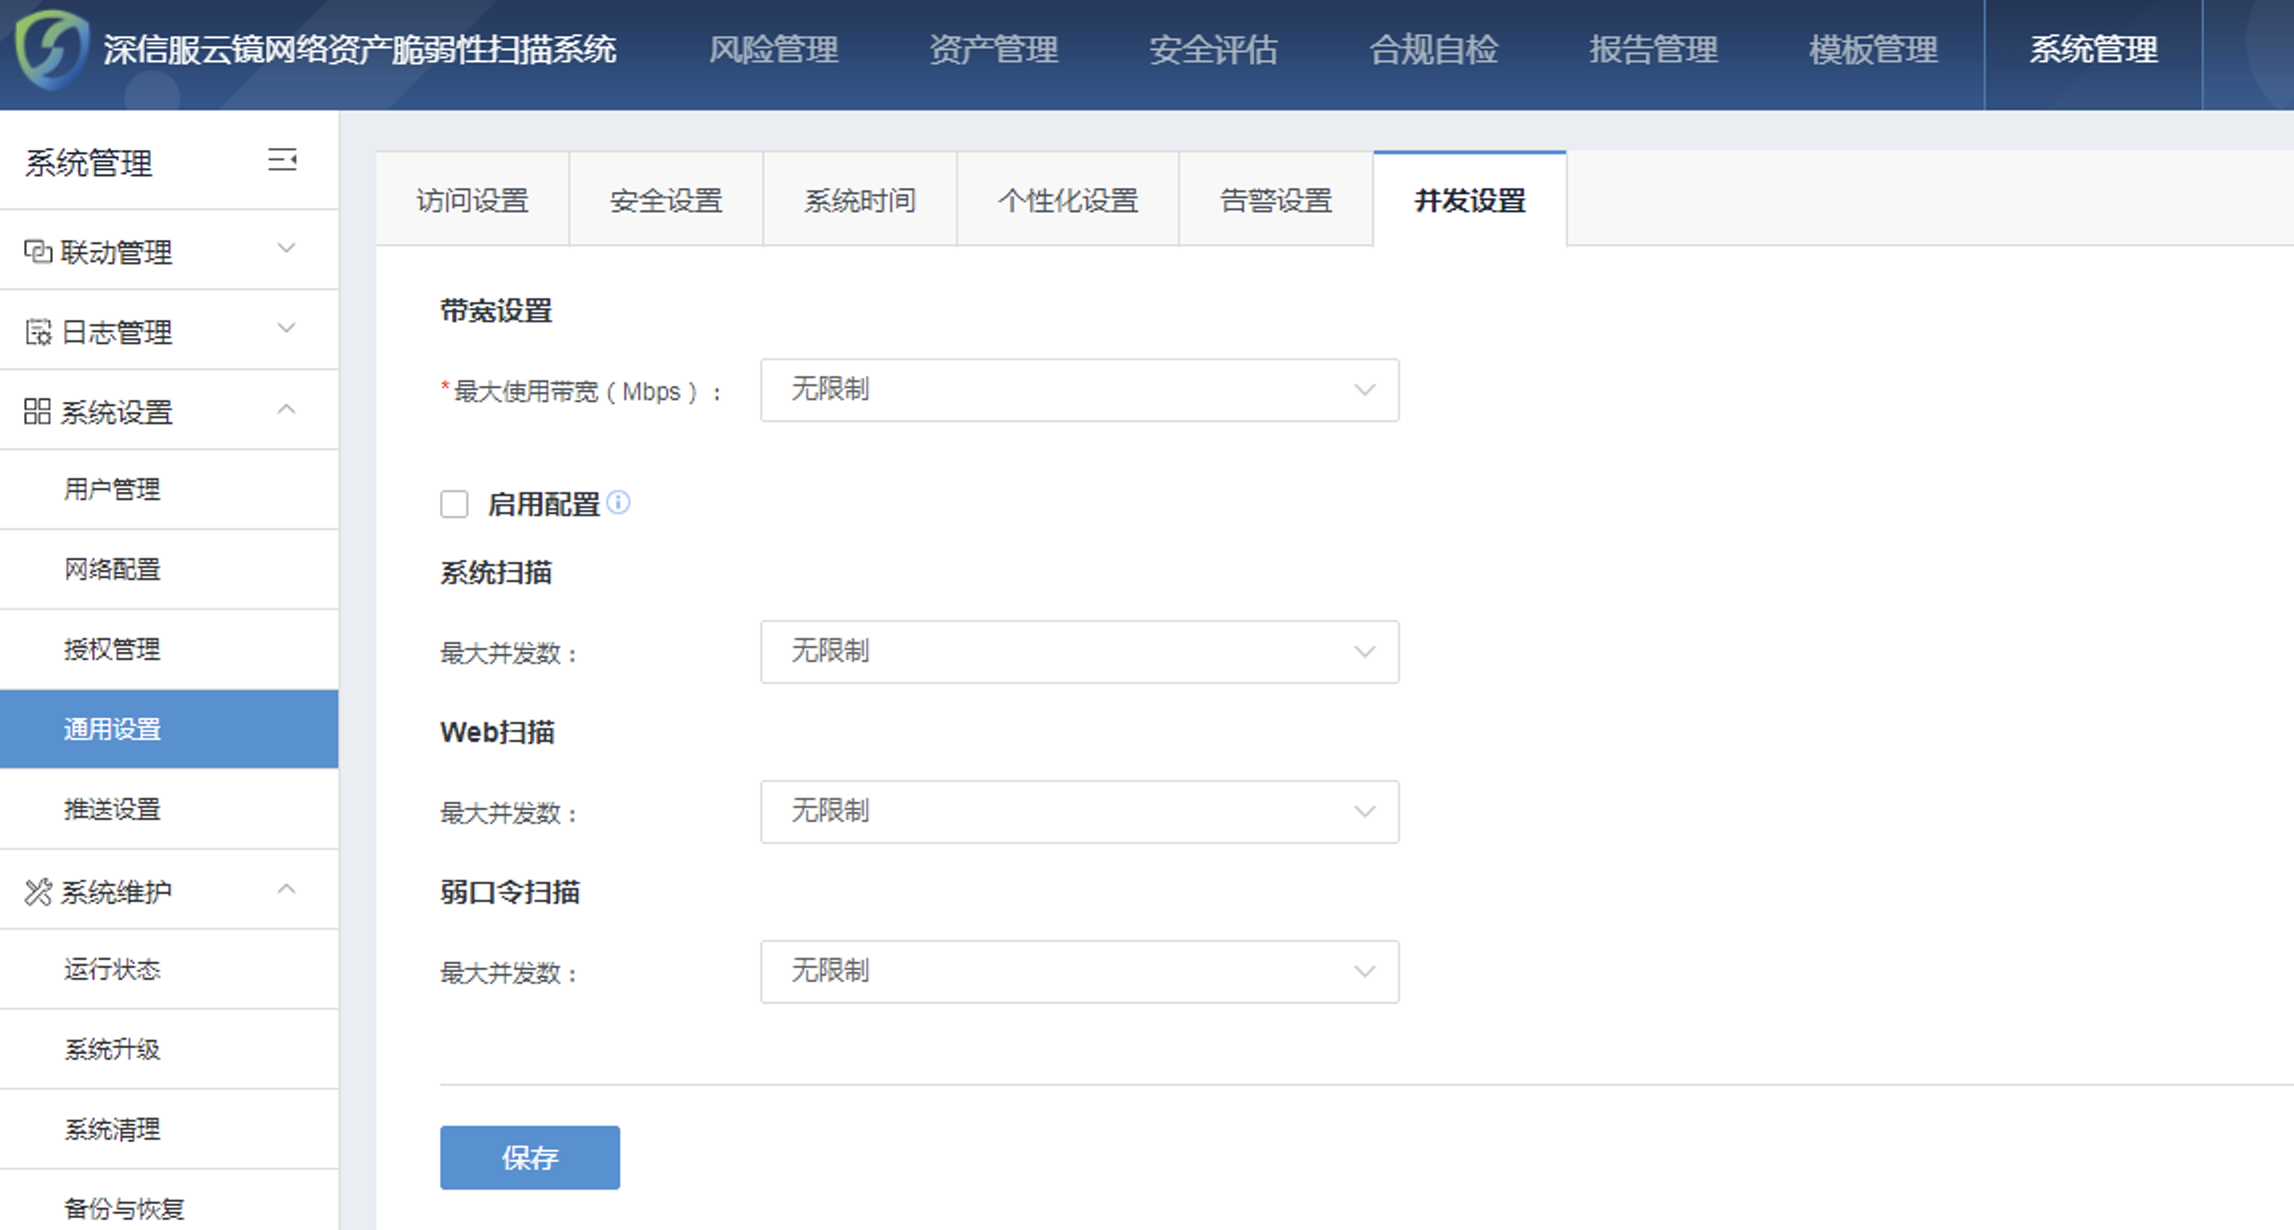Click the Sangfor shield logo icon
Image resolution: width=2294 pixels, height=1230 pixels.
[x=52, y=48]
